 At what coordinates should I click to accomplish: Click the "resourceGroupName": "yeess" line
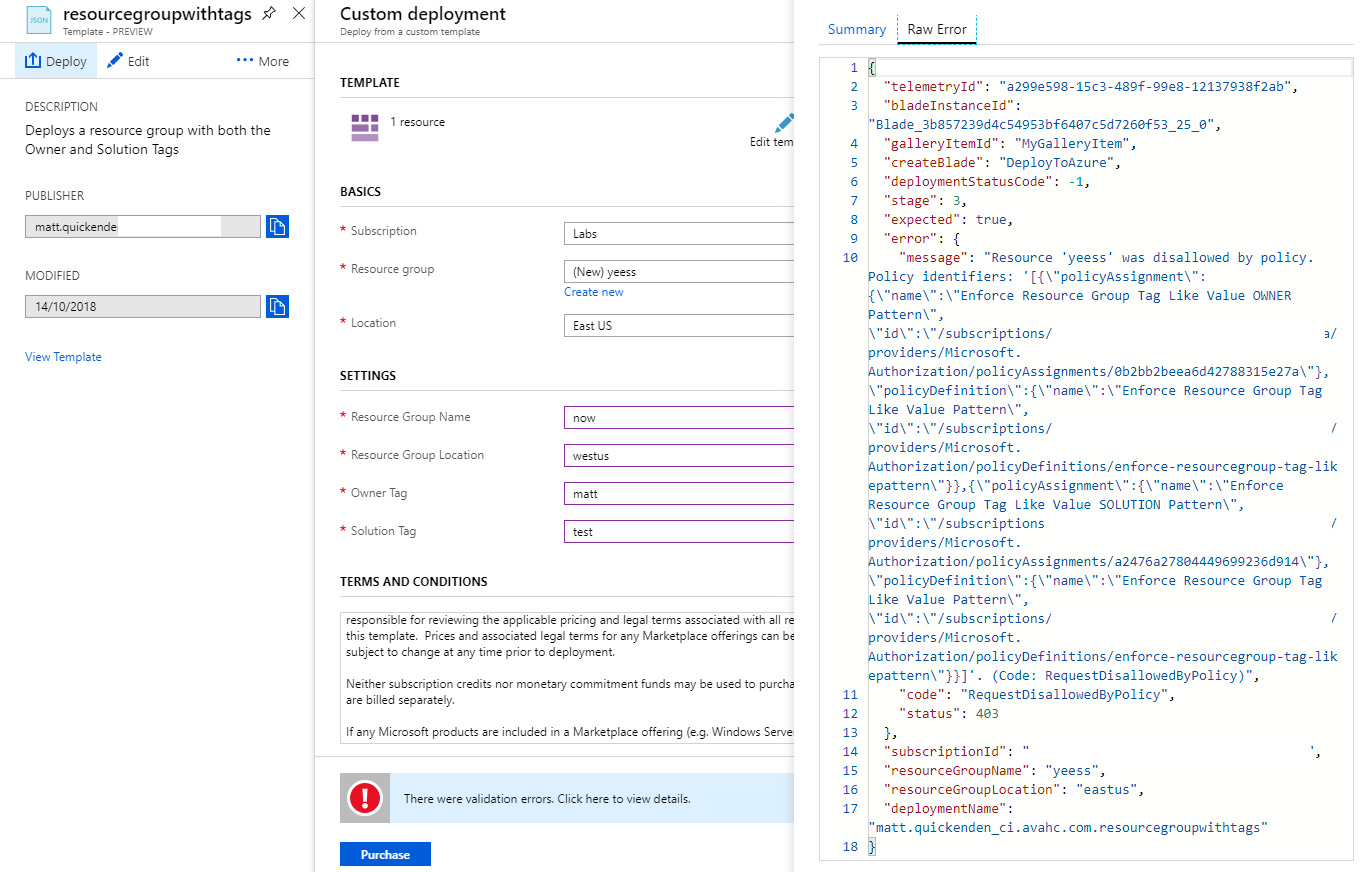(x=994, y=770)
